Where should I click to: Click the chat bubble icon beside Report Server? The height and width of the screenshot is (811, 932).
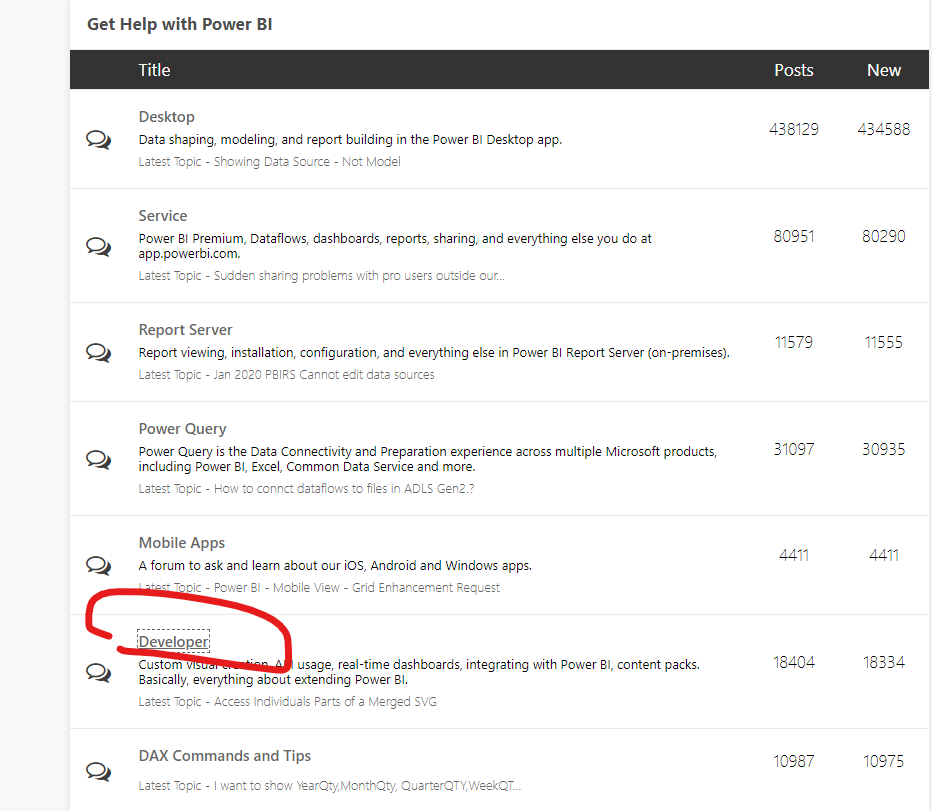point(98,353)
